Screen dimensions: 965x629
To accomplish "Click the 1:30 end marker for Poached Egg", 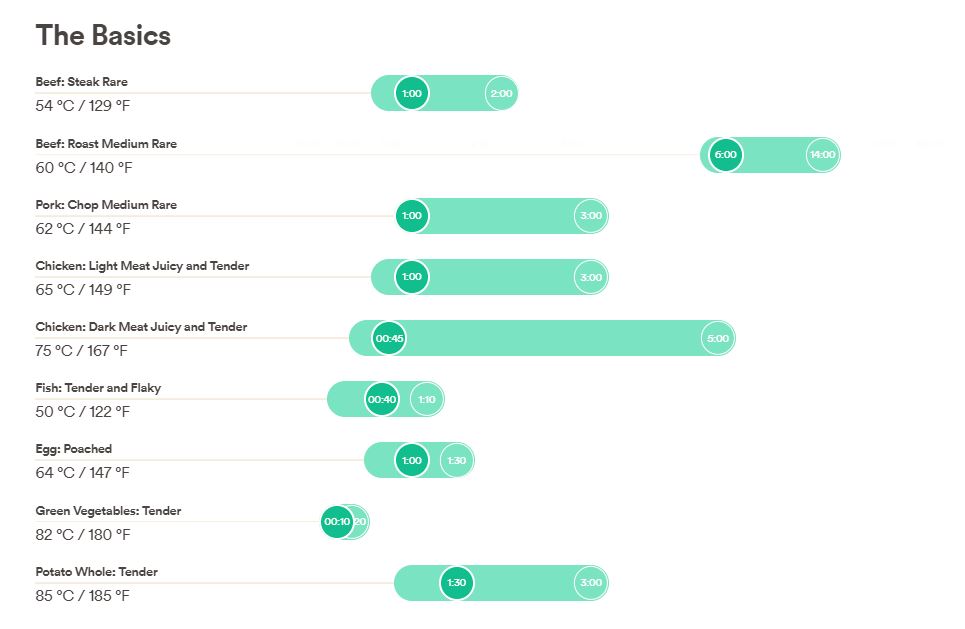I will point(456,461).
